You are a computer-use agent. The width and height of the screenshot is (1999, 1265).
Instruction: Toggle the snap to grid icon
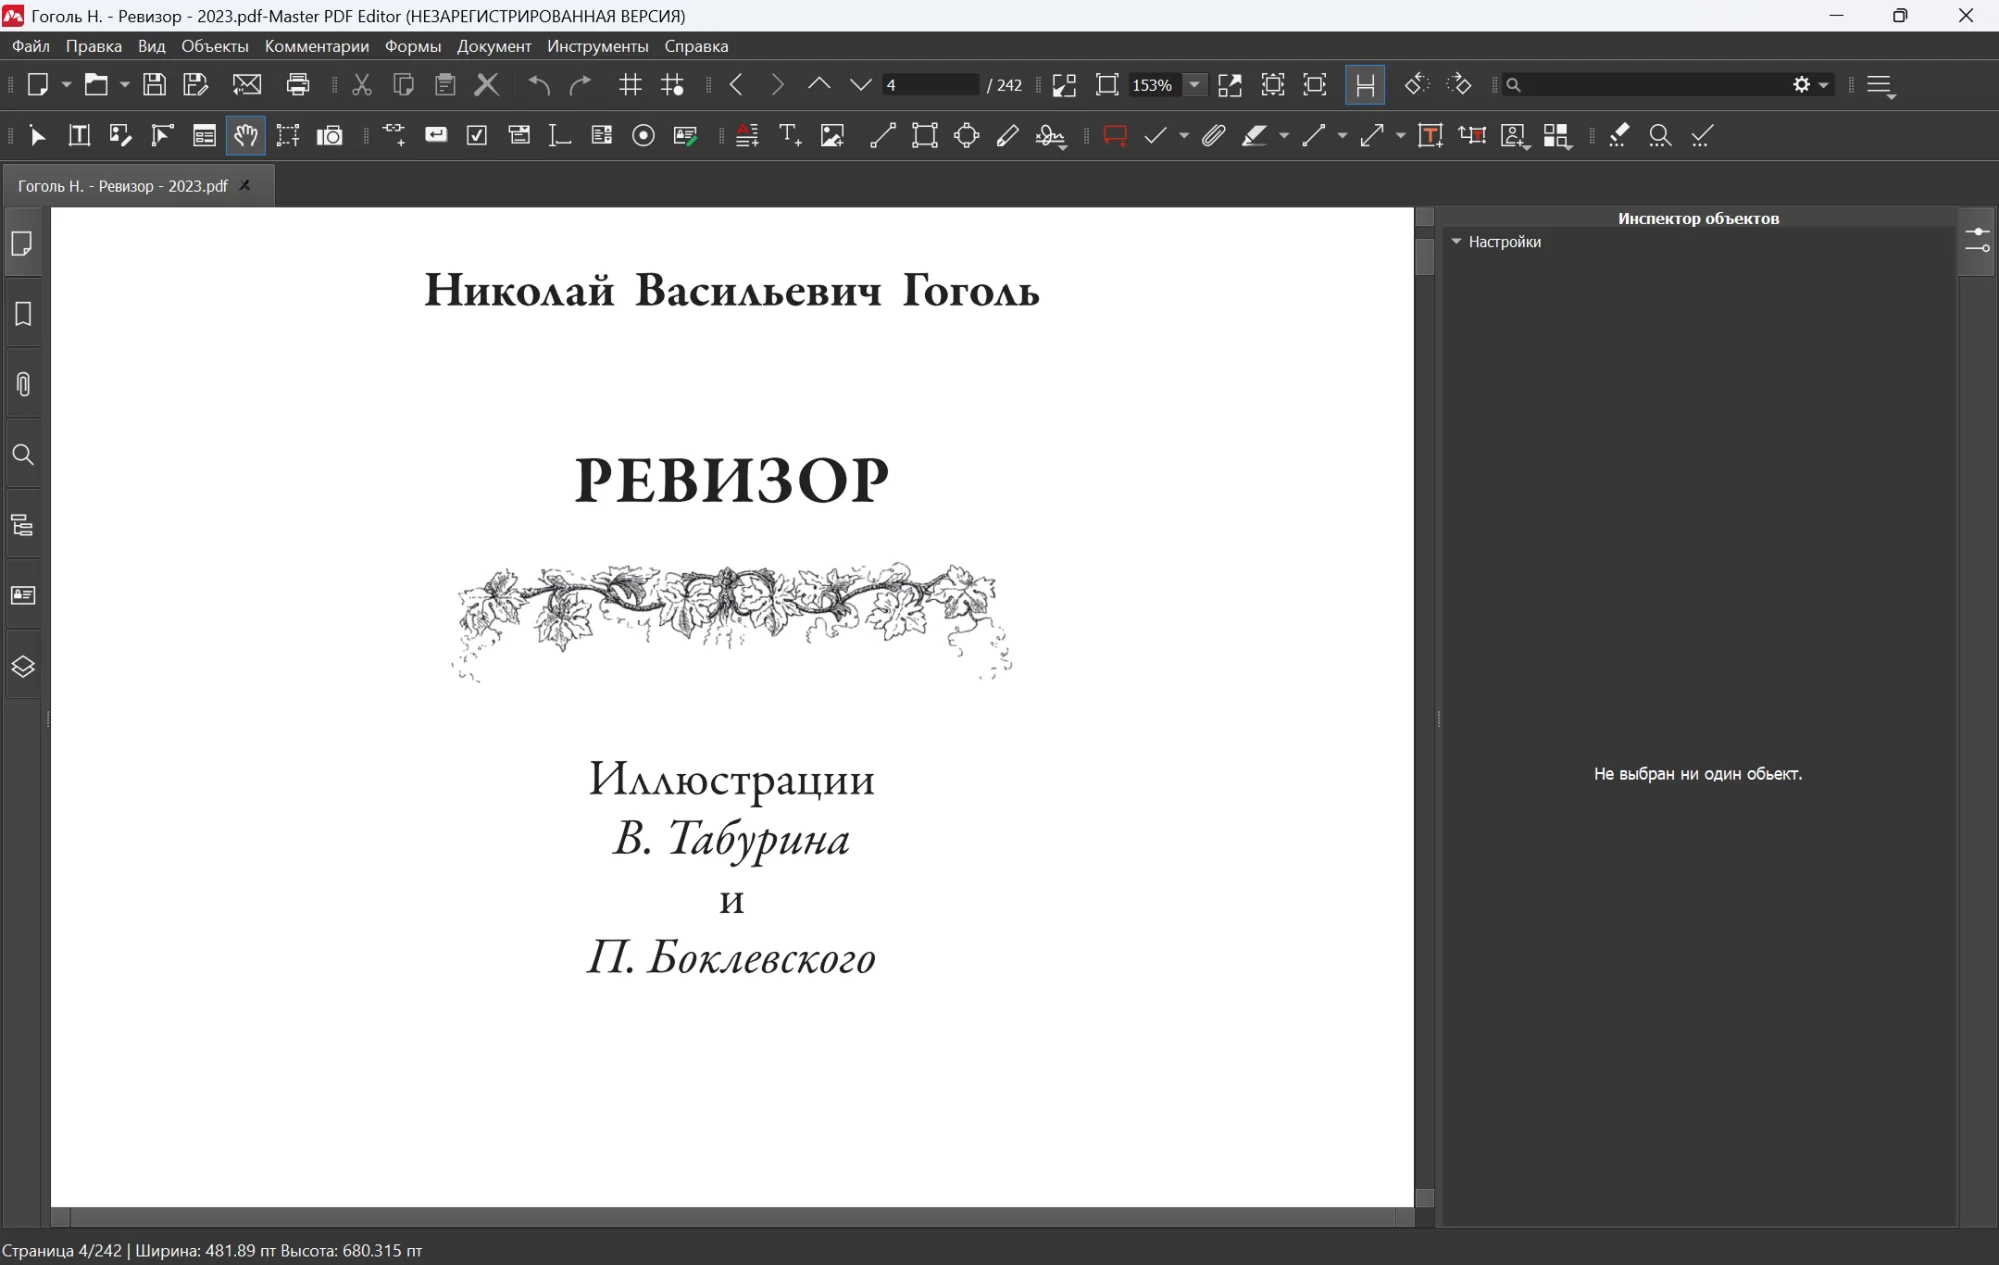coord(673,85)
